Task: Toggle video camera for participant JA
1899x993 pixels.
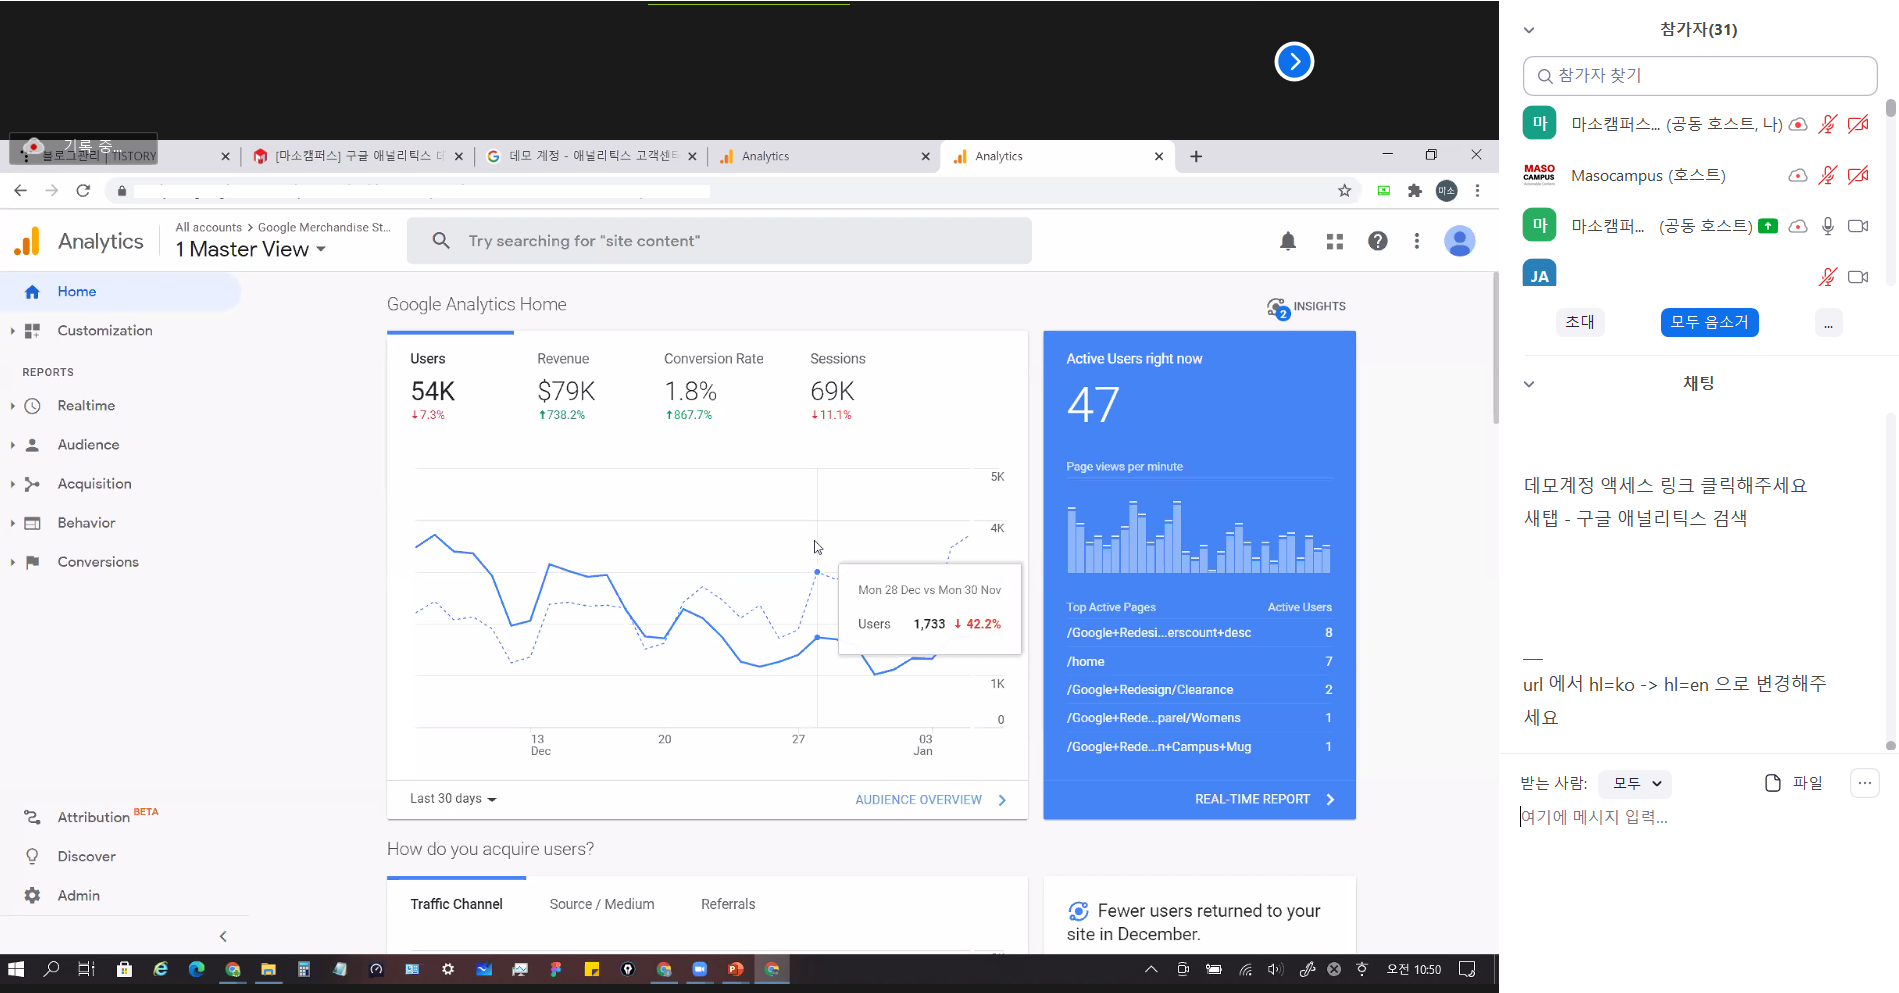Action: click(x=1858, y=277)
